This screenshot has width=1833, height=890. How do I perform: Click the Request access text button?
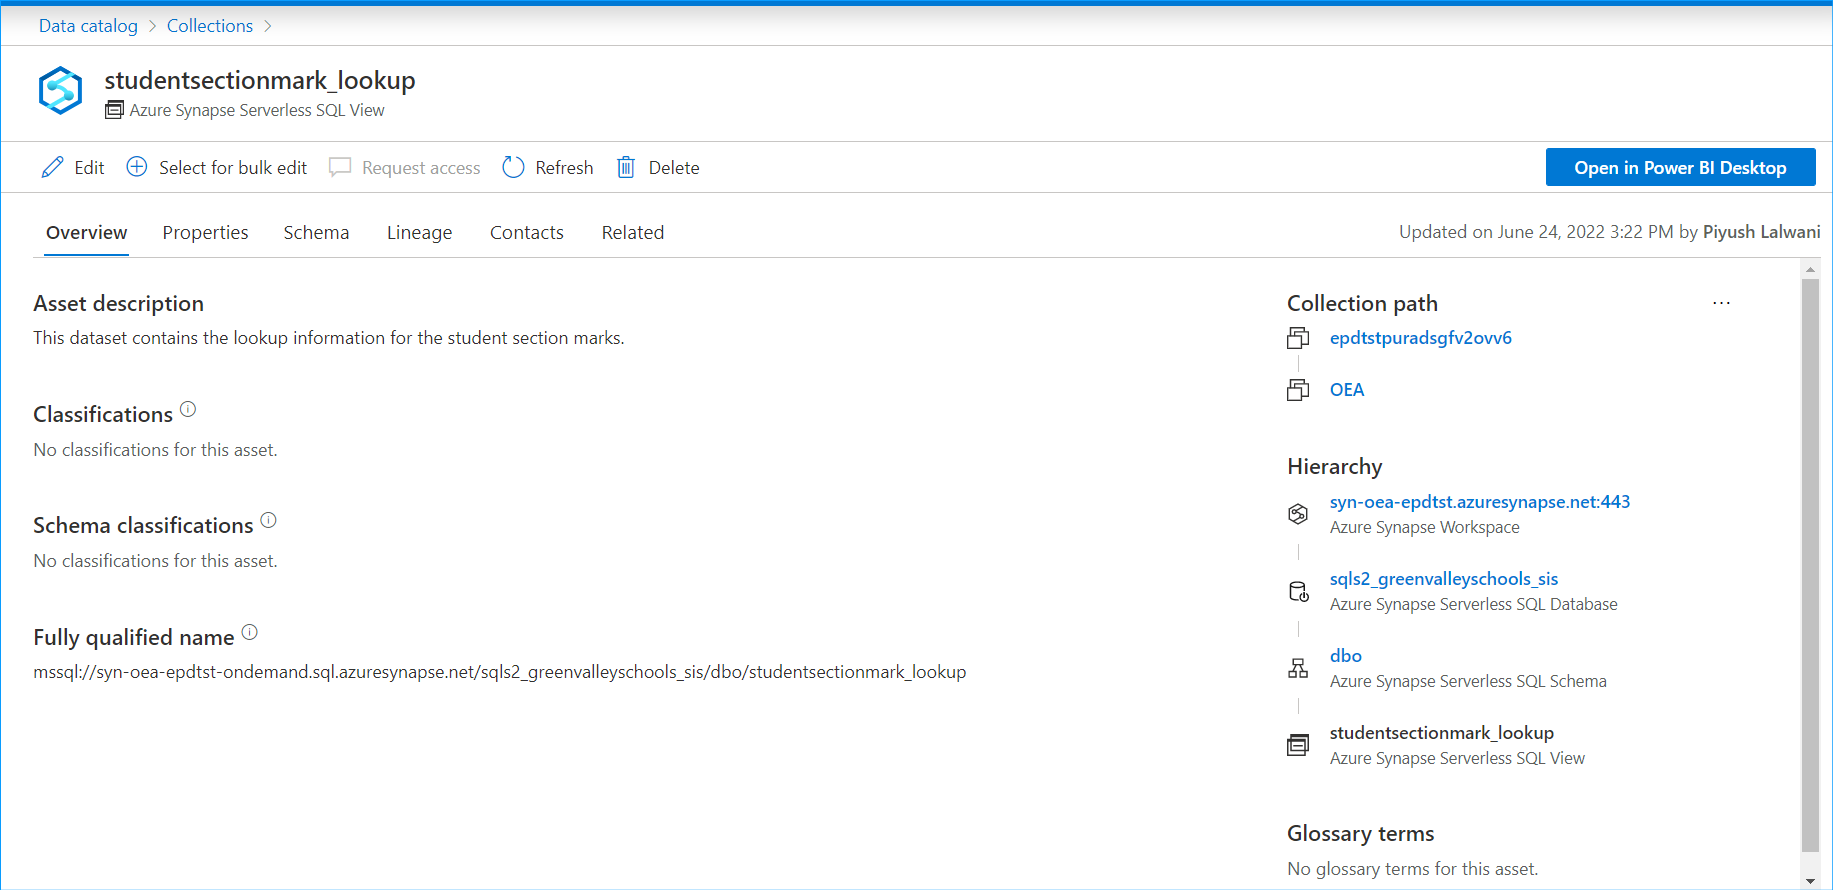tap(421, 168)
